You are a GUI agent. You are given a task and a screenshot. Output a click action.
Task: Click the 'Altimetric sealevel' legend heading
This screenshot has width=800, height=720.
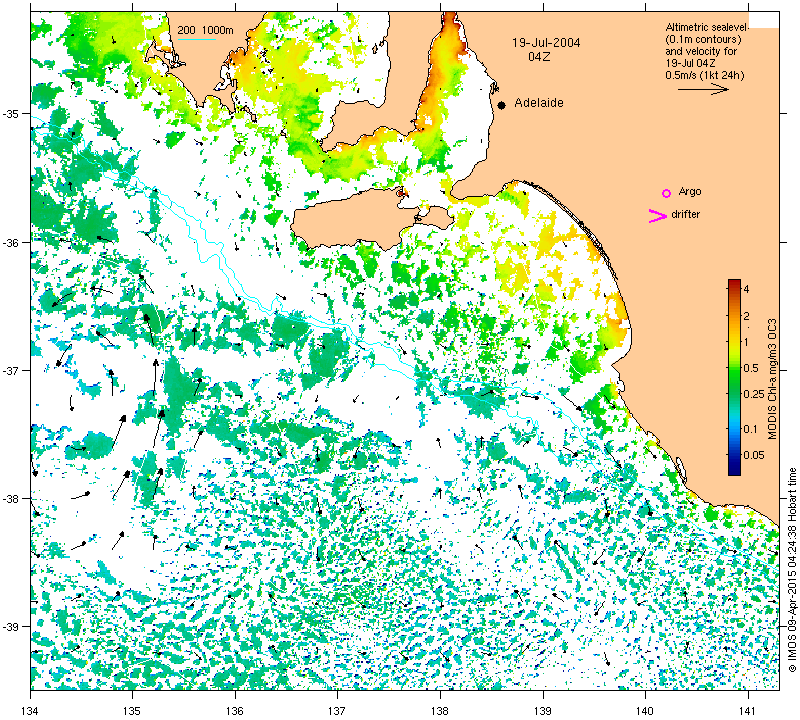[707, 28]
